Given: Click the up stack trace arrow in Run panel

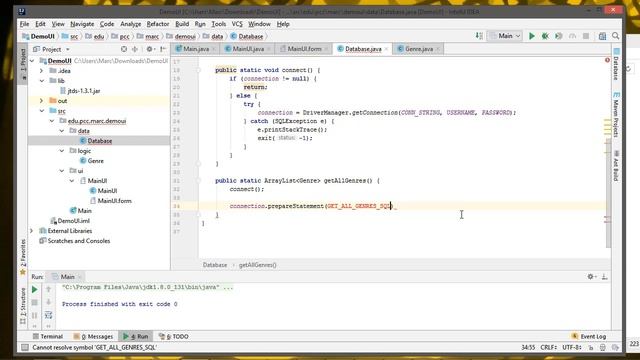Looking at the screenshot, I should (x=48, y=289).
